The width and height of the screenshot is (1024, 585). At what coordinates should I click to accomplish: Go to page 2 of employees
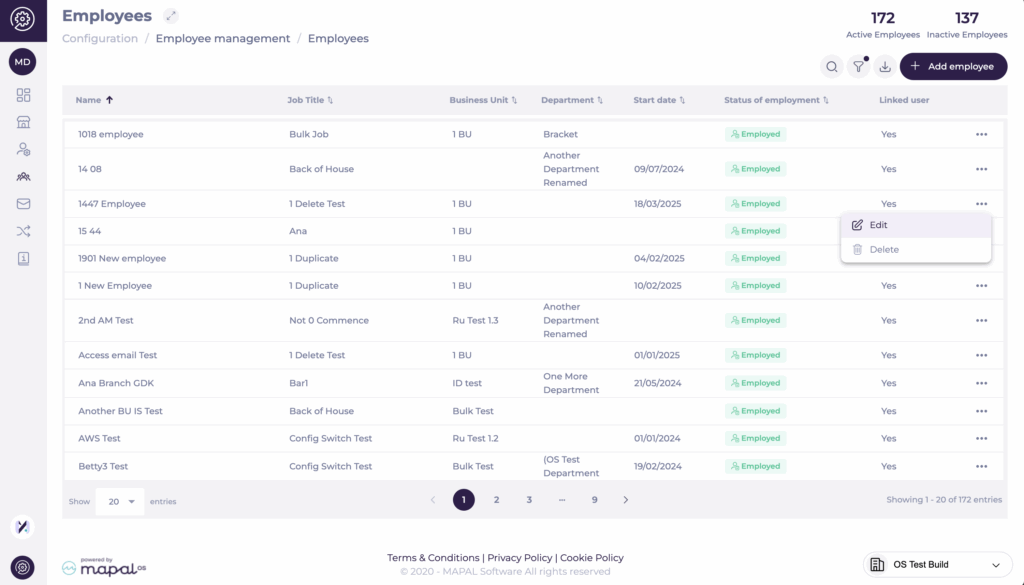pyautogui.click(x=496, y=500)
